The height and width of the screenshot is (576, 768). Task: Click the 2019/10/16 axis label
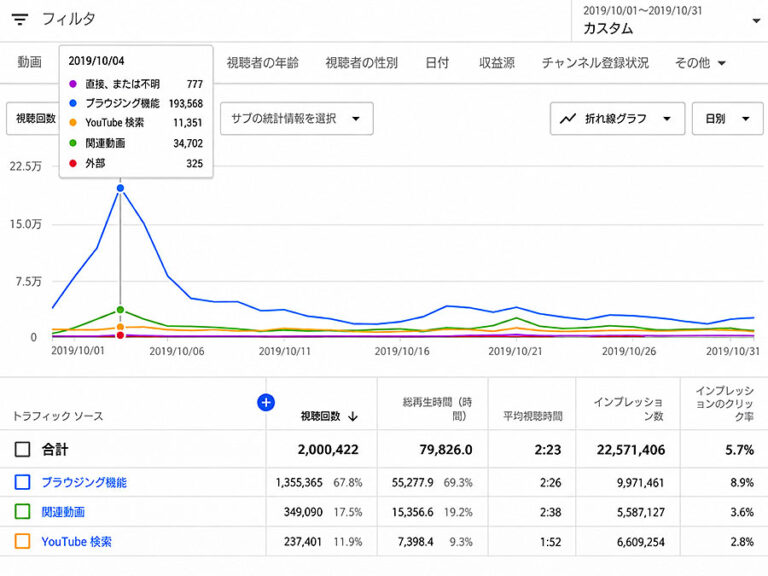pos(402,351)
